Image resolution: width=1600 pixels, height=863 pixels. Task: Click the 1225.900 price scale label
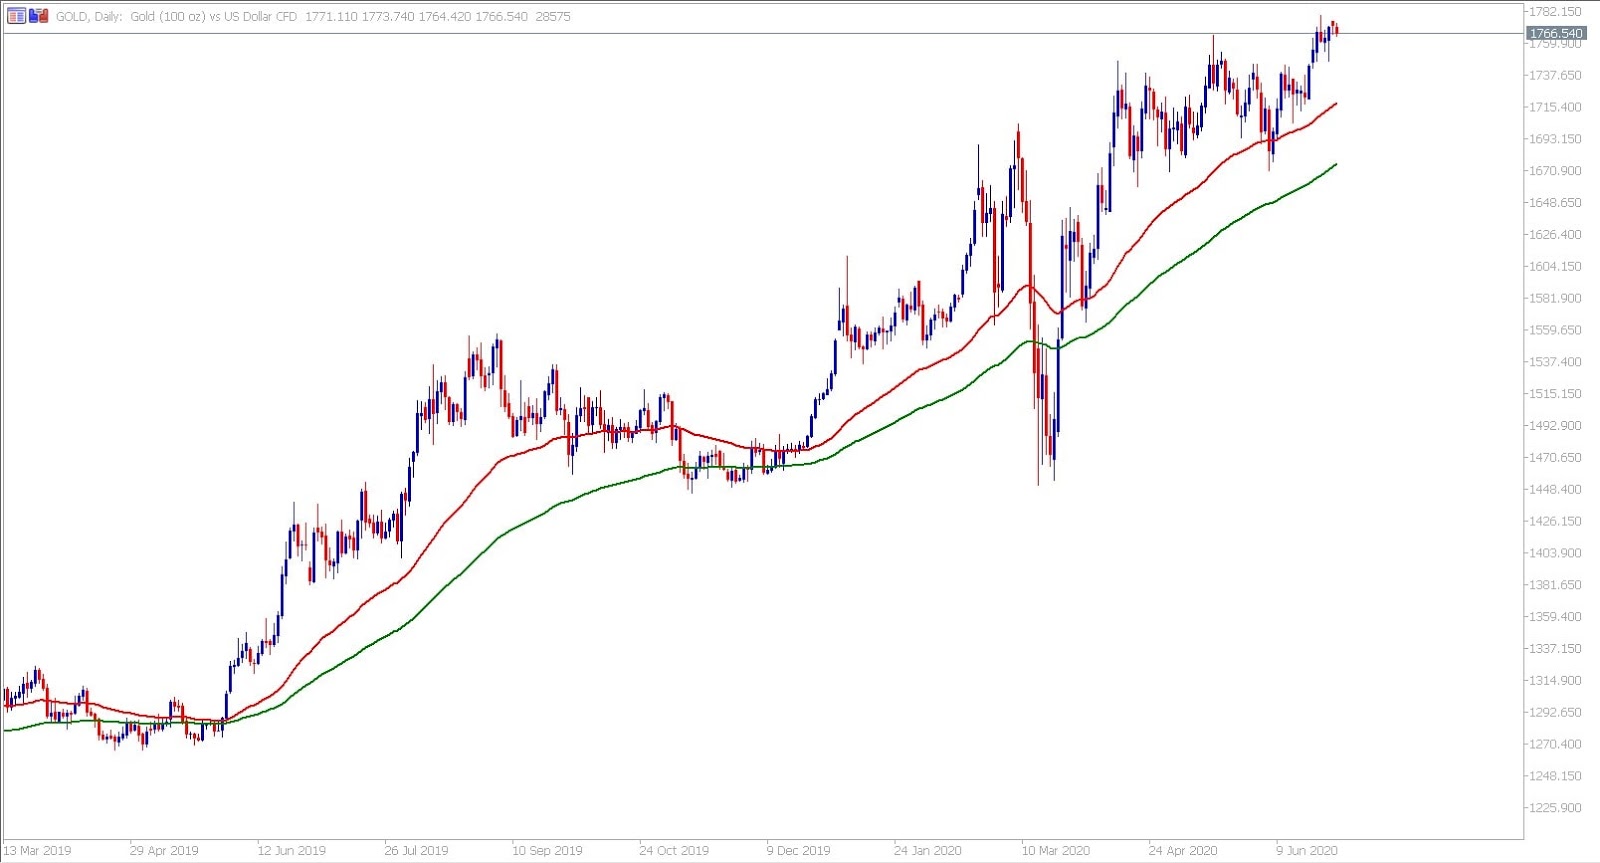pyautogui.click(x=1555, y=808)
